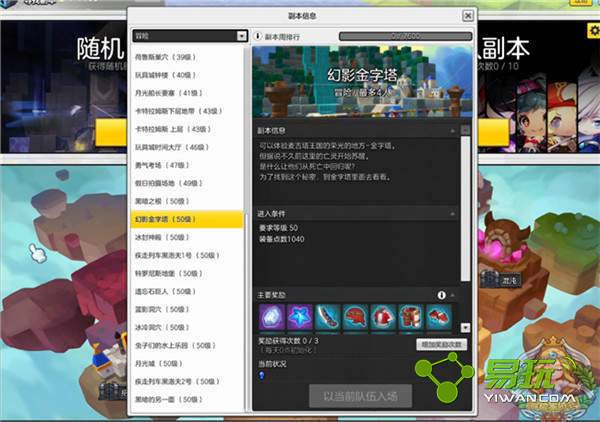Click the red hat reward icon
Screen dimensions: 600x422
tap(355, 316)
